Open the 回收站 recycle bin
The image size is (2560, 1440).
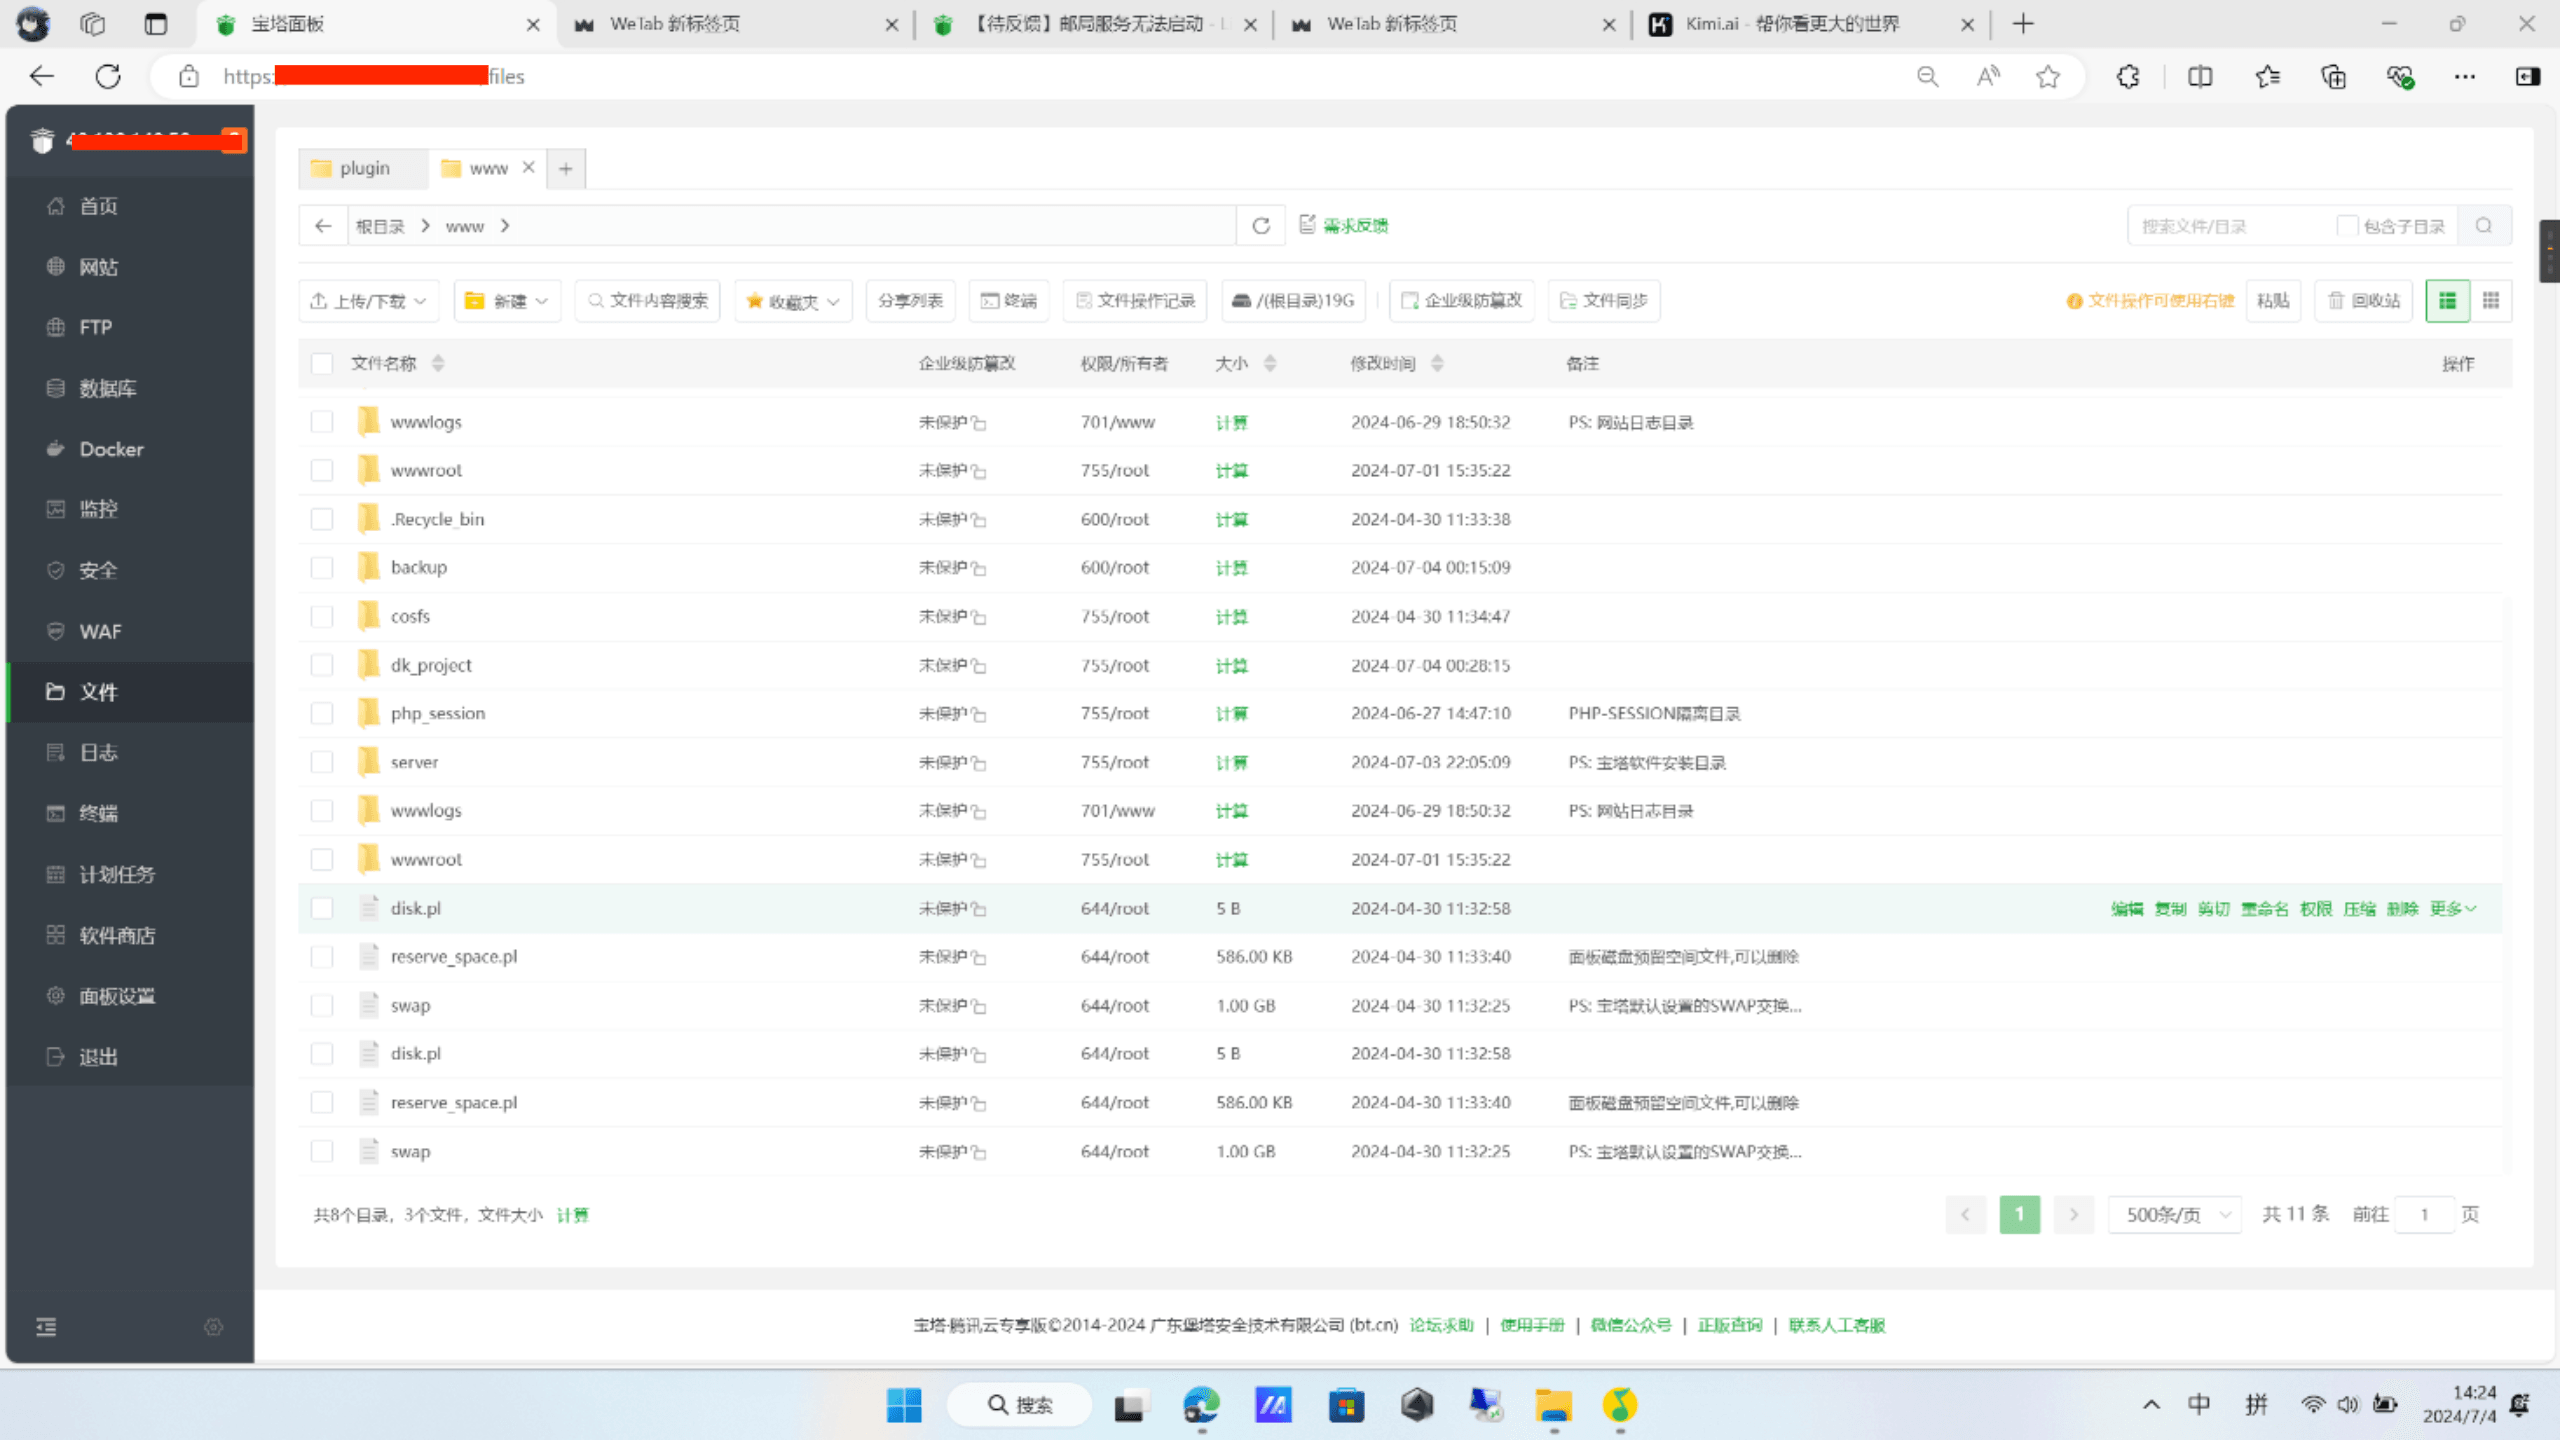(2364, 301)
